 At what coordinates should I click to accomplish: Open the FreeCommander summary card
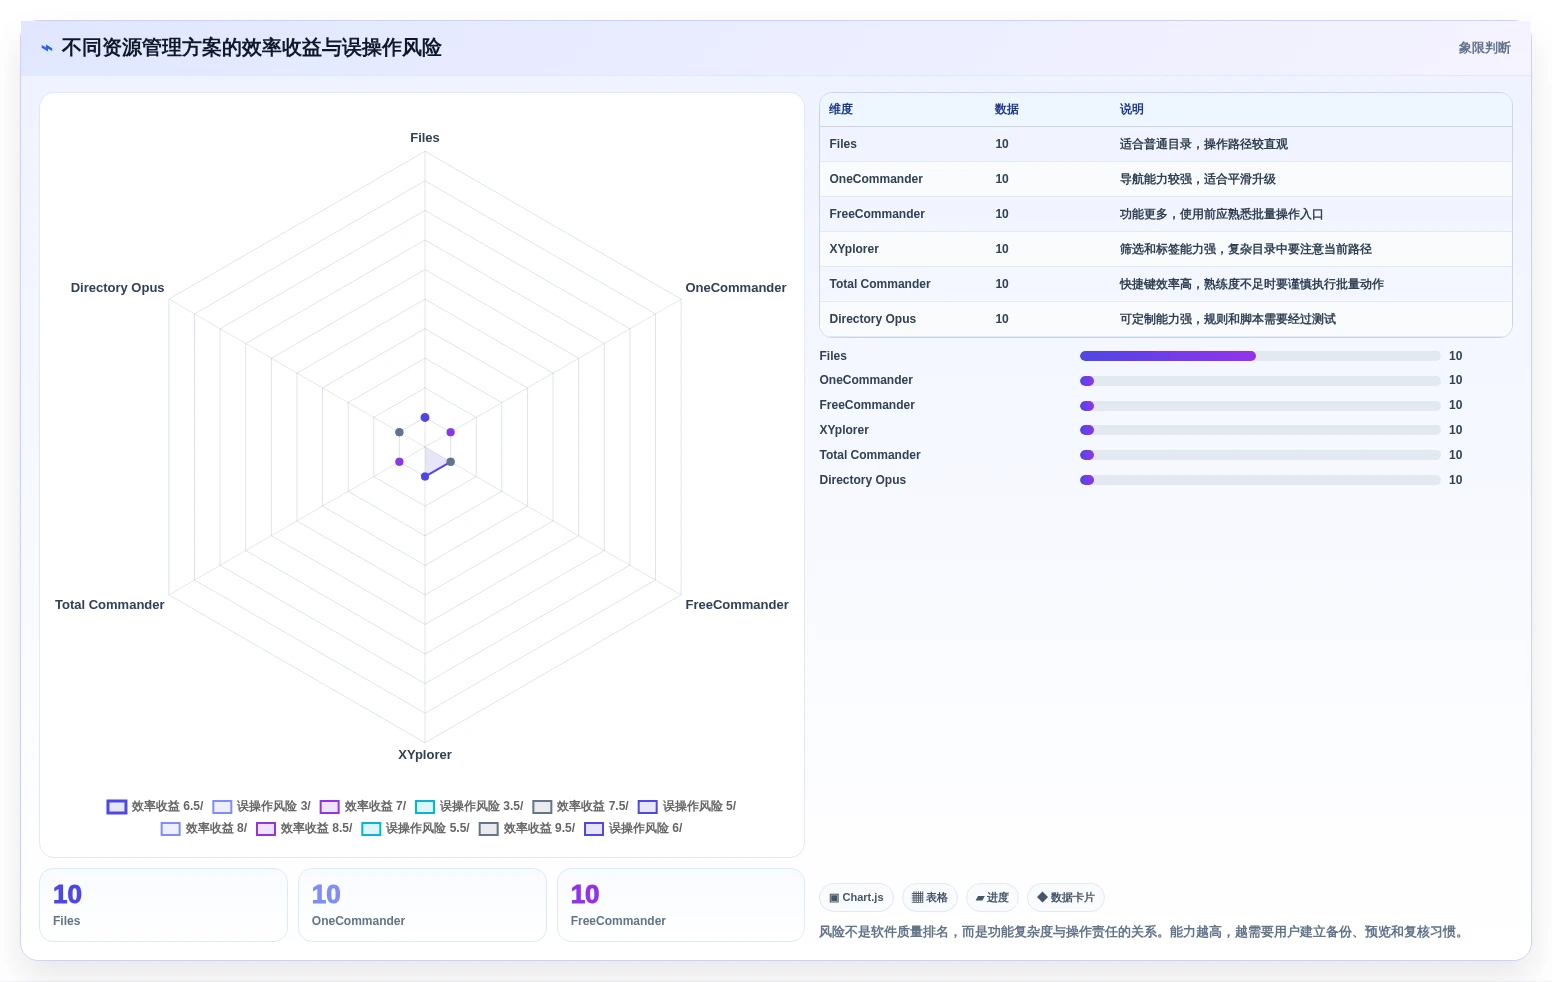coord(681,905)
